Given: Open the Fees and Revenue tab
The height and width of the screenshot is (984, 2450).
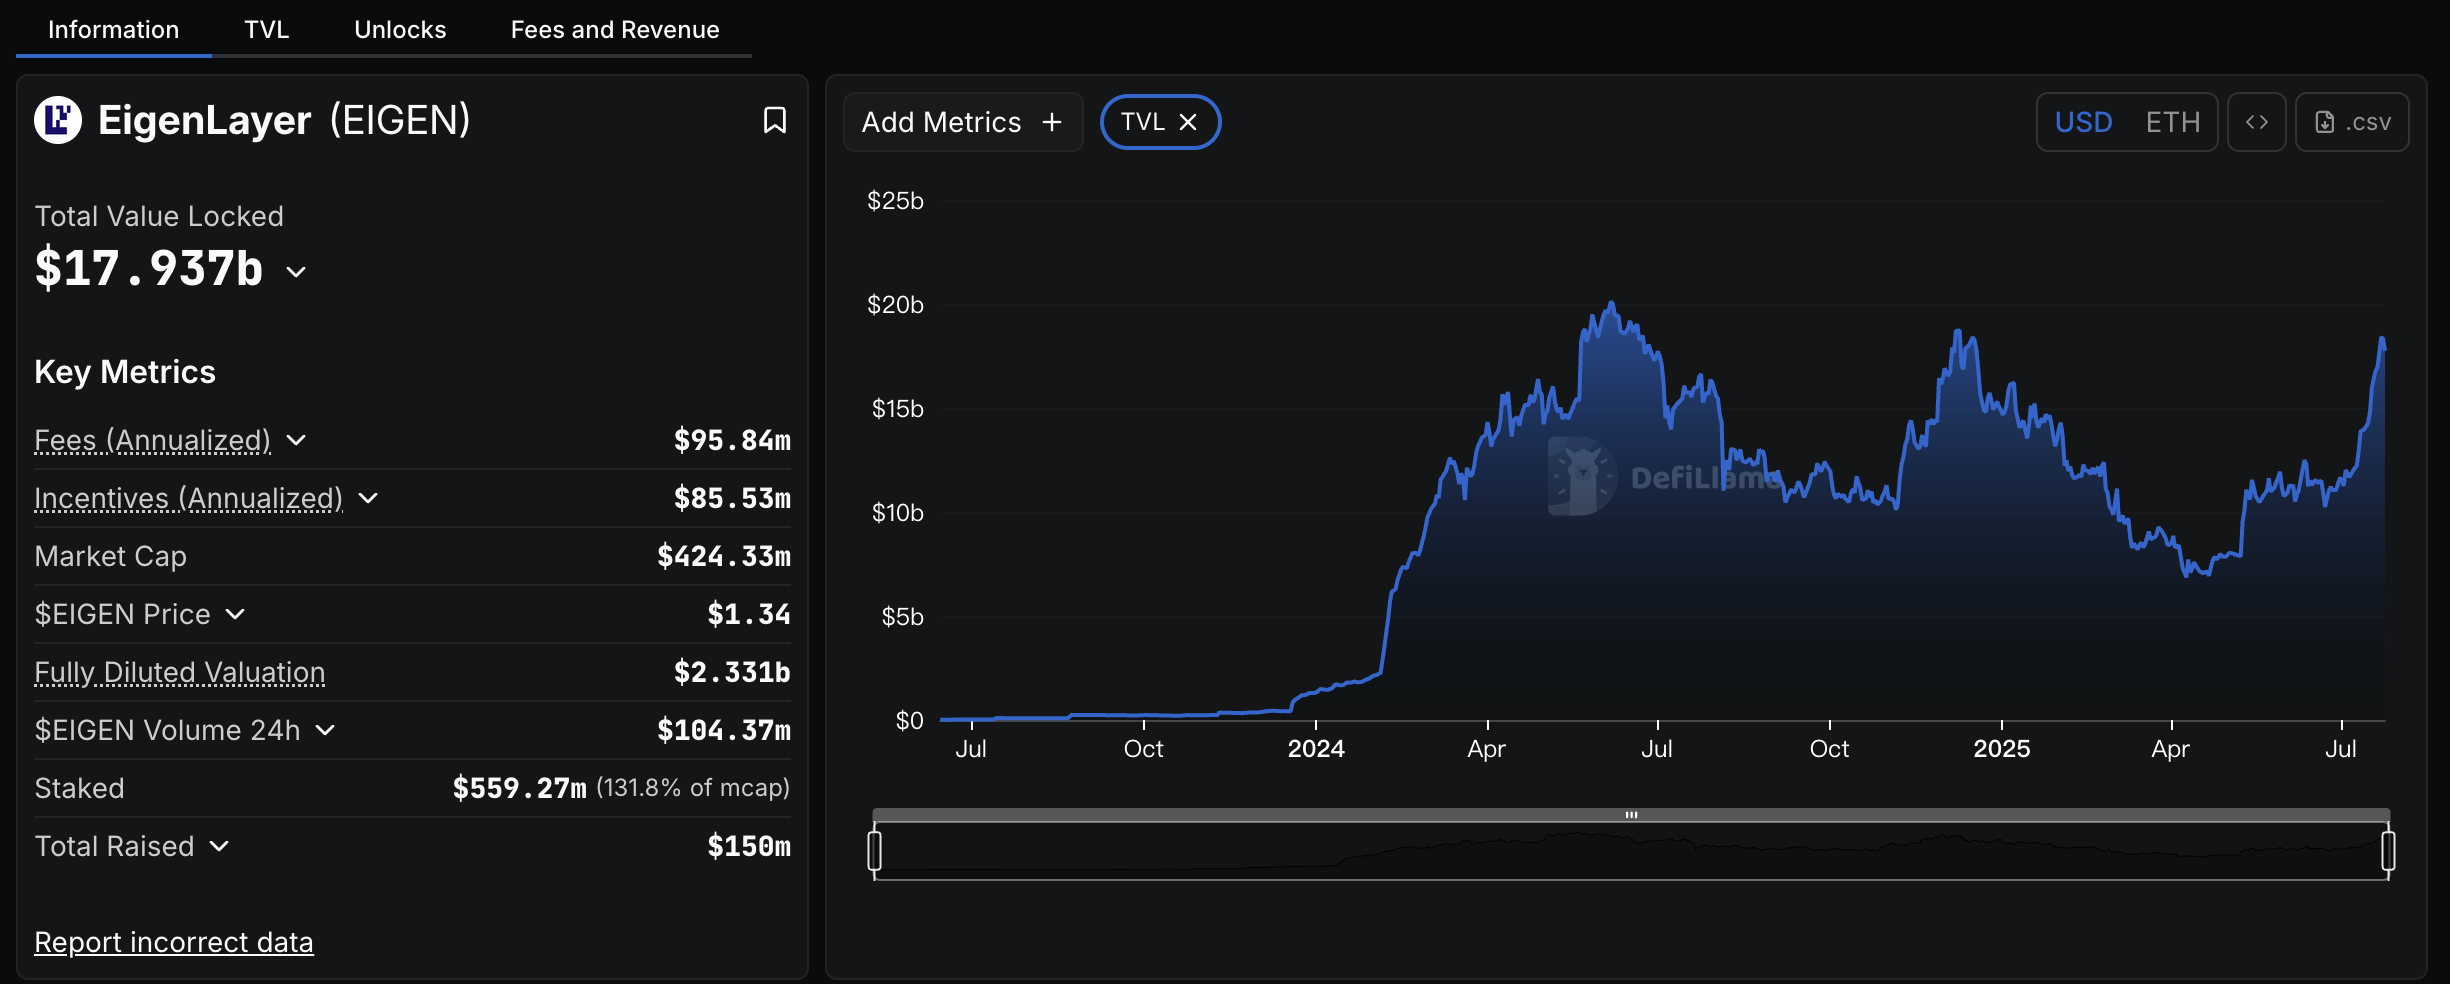Looking at the screenshot, I should [615, 30].
